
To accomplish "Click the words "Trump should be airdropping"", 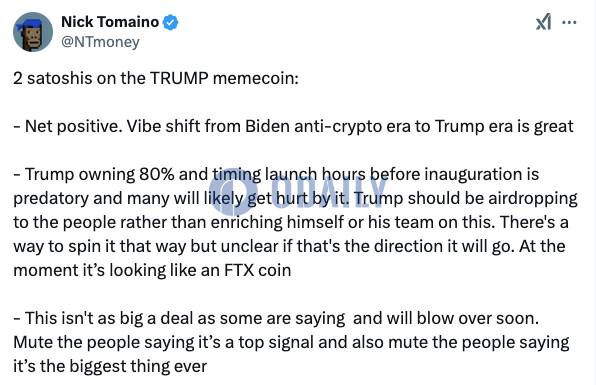I will pyautogui.click(x=466, y=198).
